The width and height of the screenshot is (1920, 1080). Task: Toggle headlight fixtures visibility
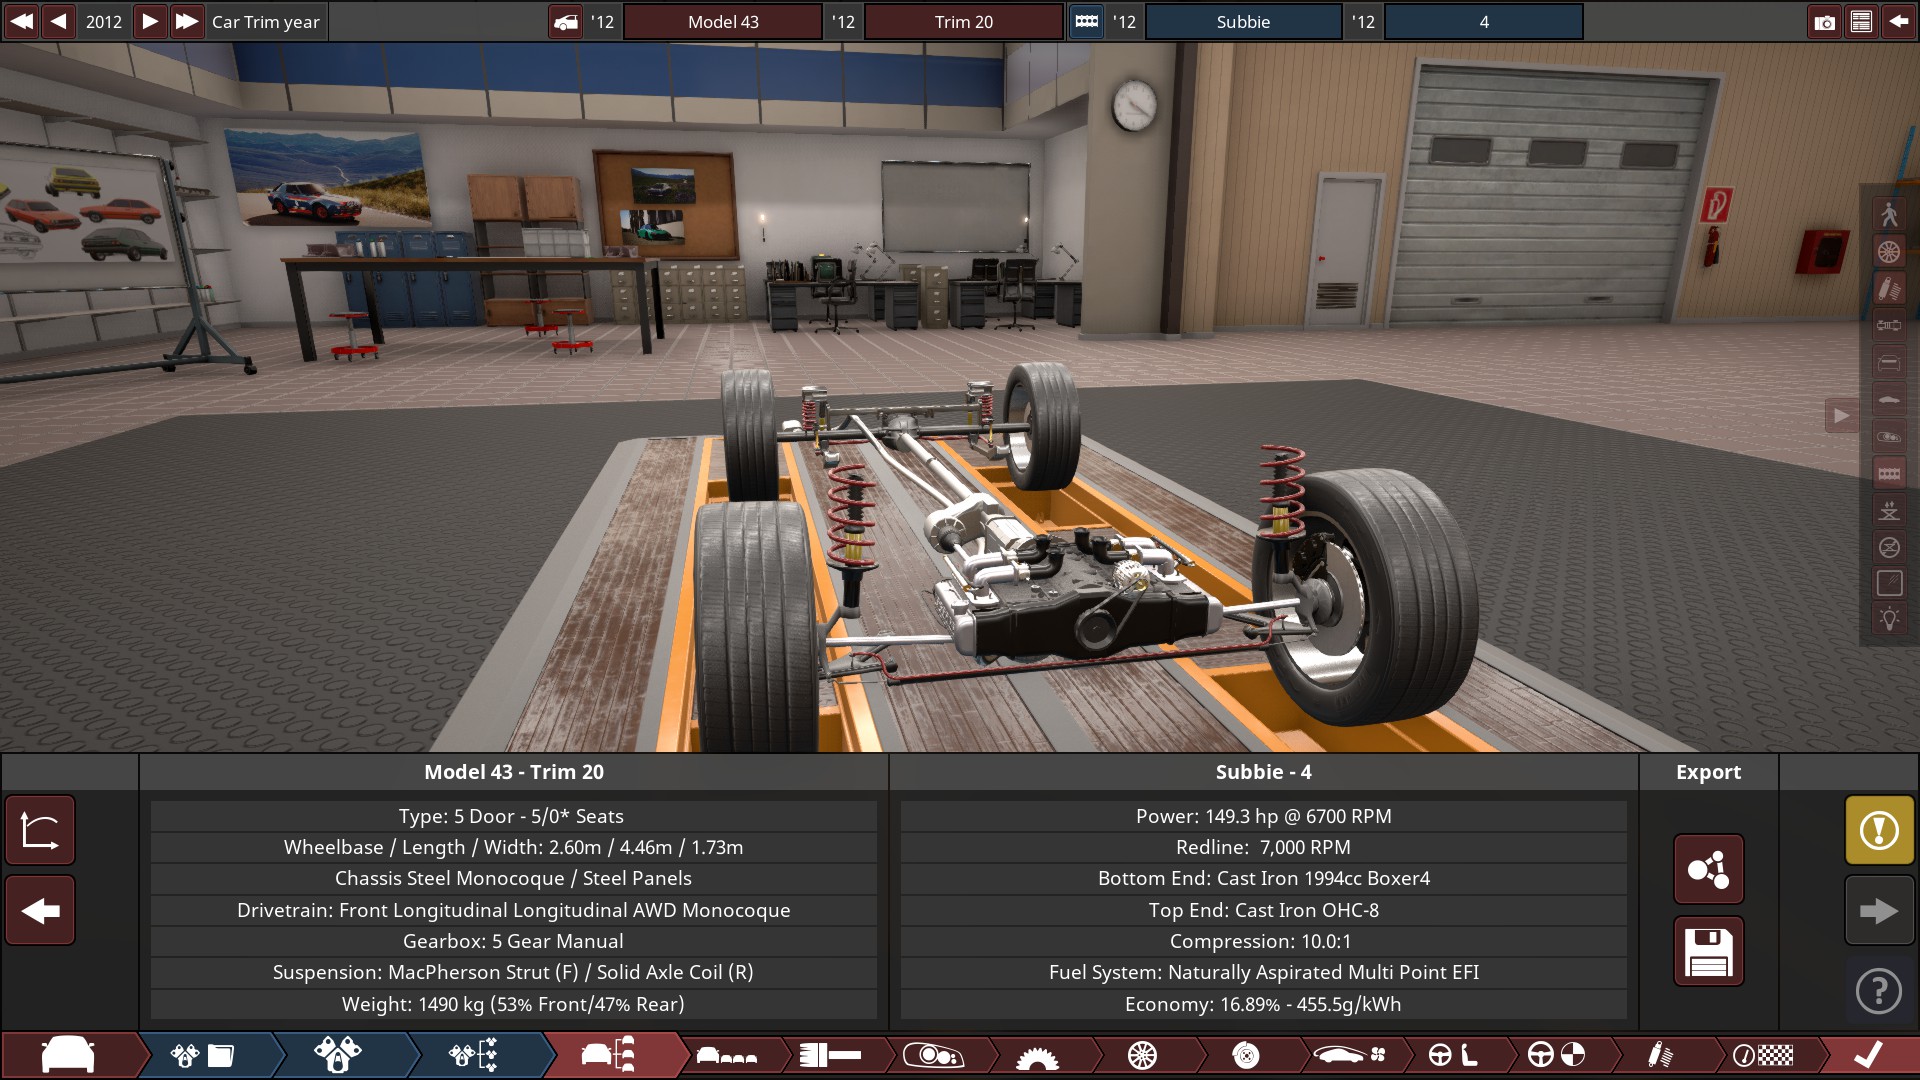click(x=1889, y=436)
